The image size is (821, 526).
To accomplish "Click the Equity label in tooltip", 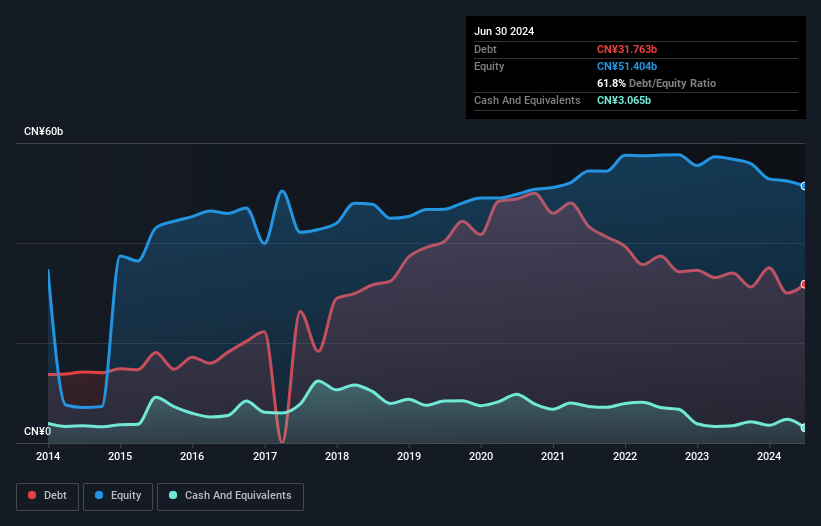I will pos(489,66).
